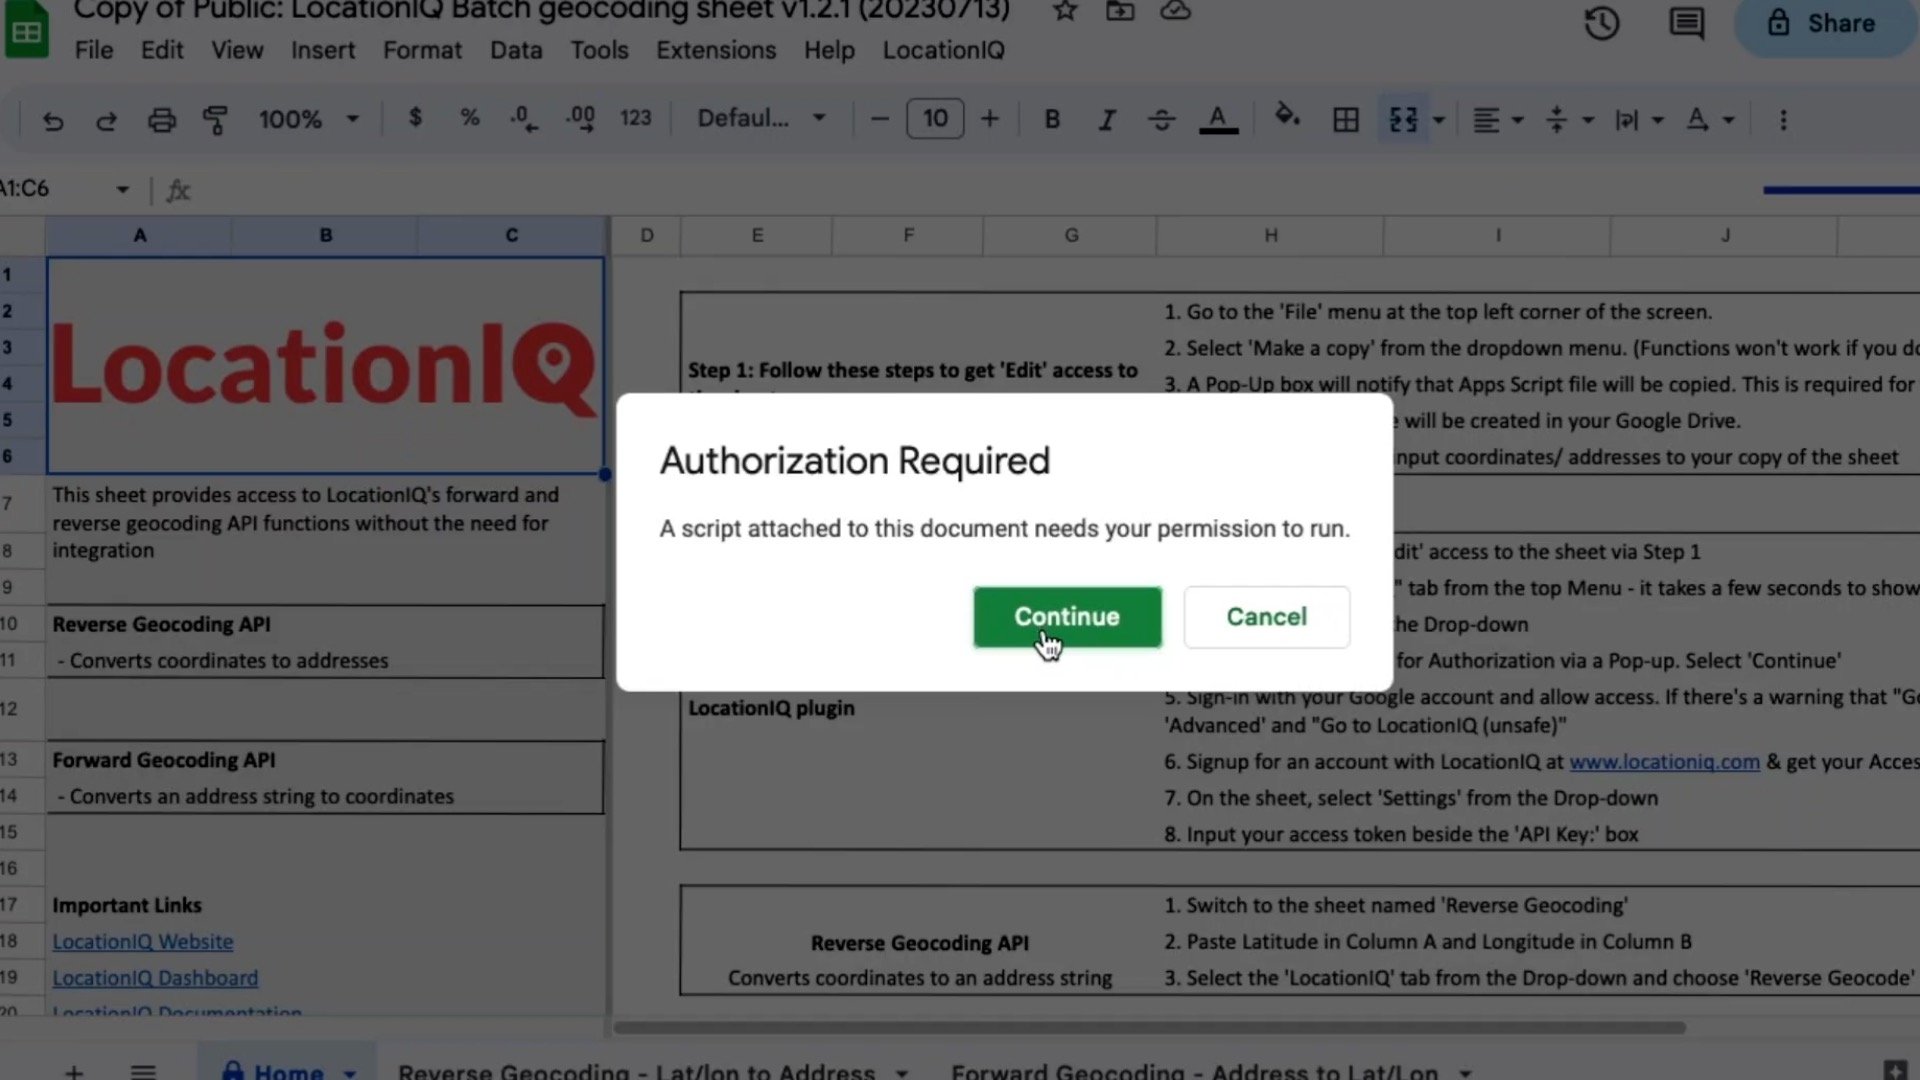Image resolution: width=1920 pixels, height=1080 pixels.
Task: Open the Extensions menu
Action: [x=716, y=50]
